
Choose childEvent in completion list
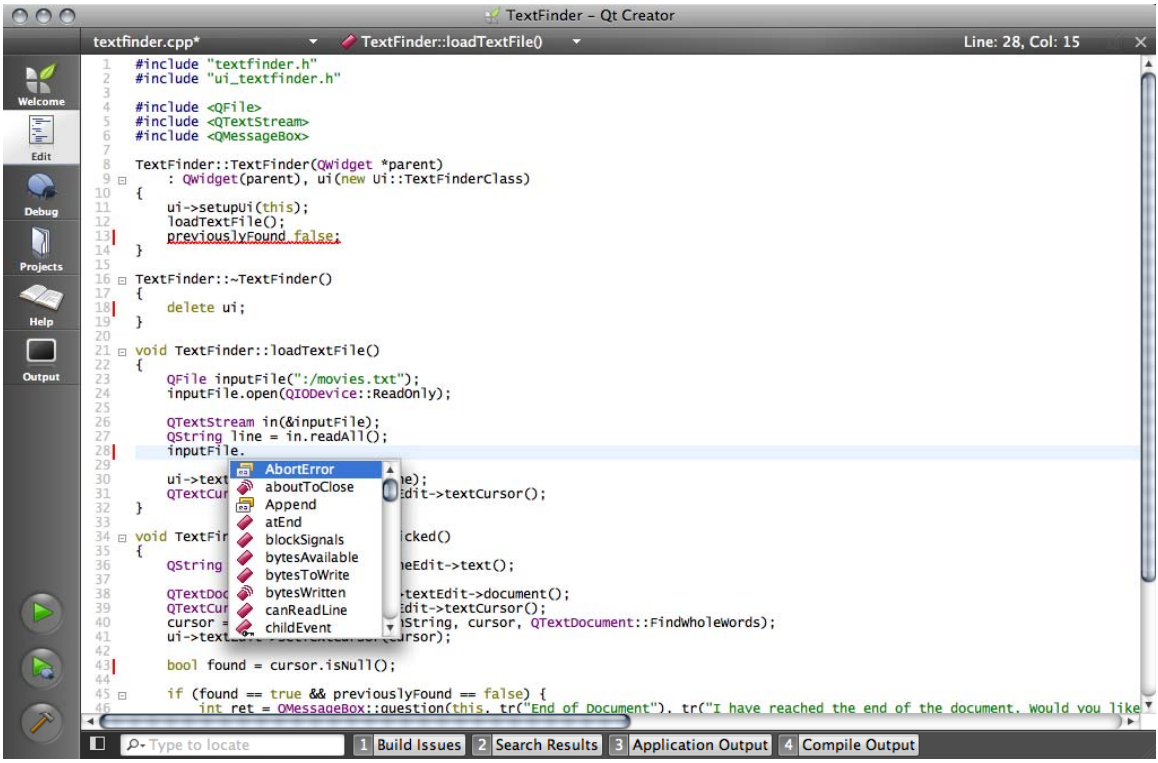pos(306,628)
